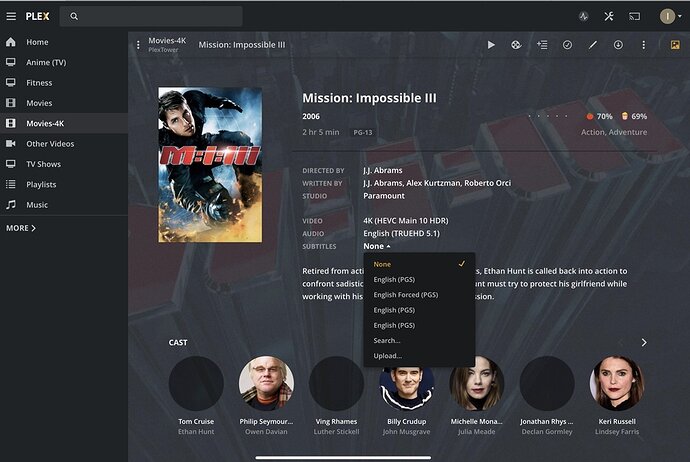The height and width of the screenshot is (462, 690).
Task: Open Michelle Monaghan's cast photo
Action: 477,383
